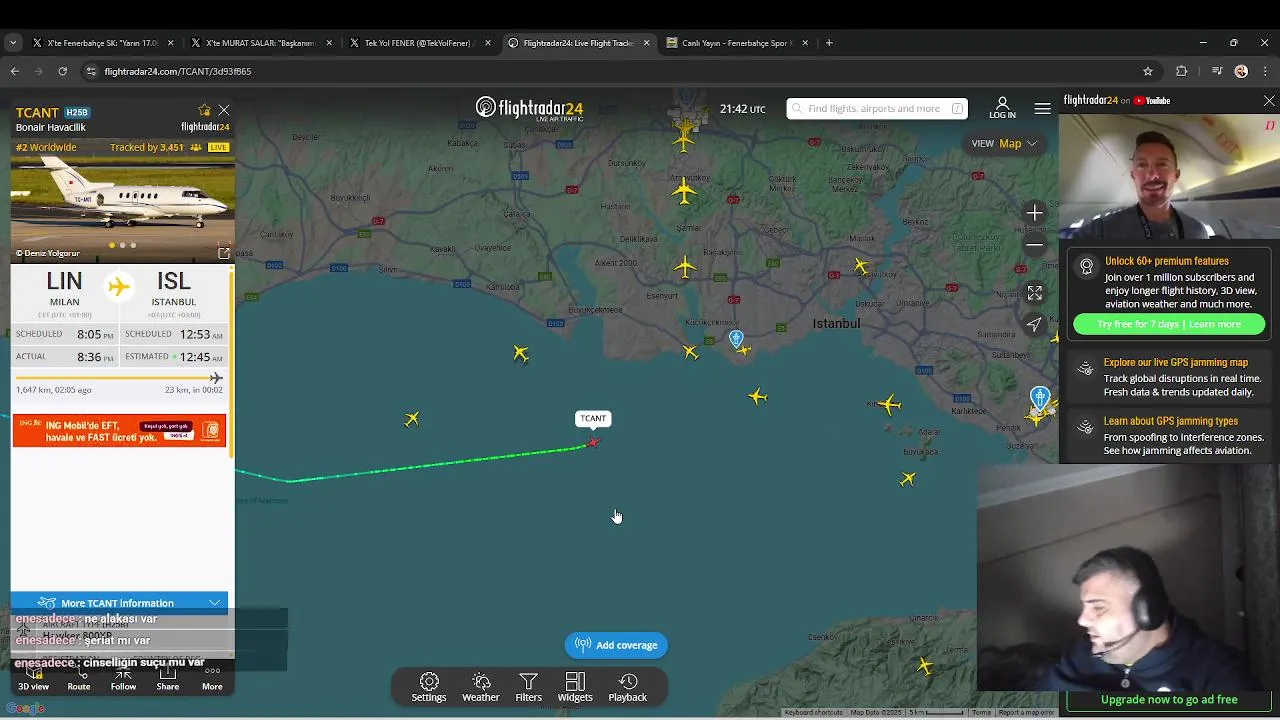The width and height of the screenshot is (1280, 720).
Task: Open aircraft photo in external link
Action: [x=223, y=253]
